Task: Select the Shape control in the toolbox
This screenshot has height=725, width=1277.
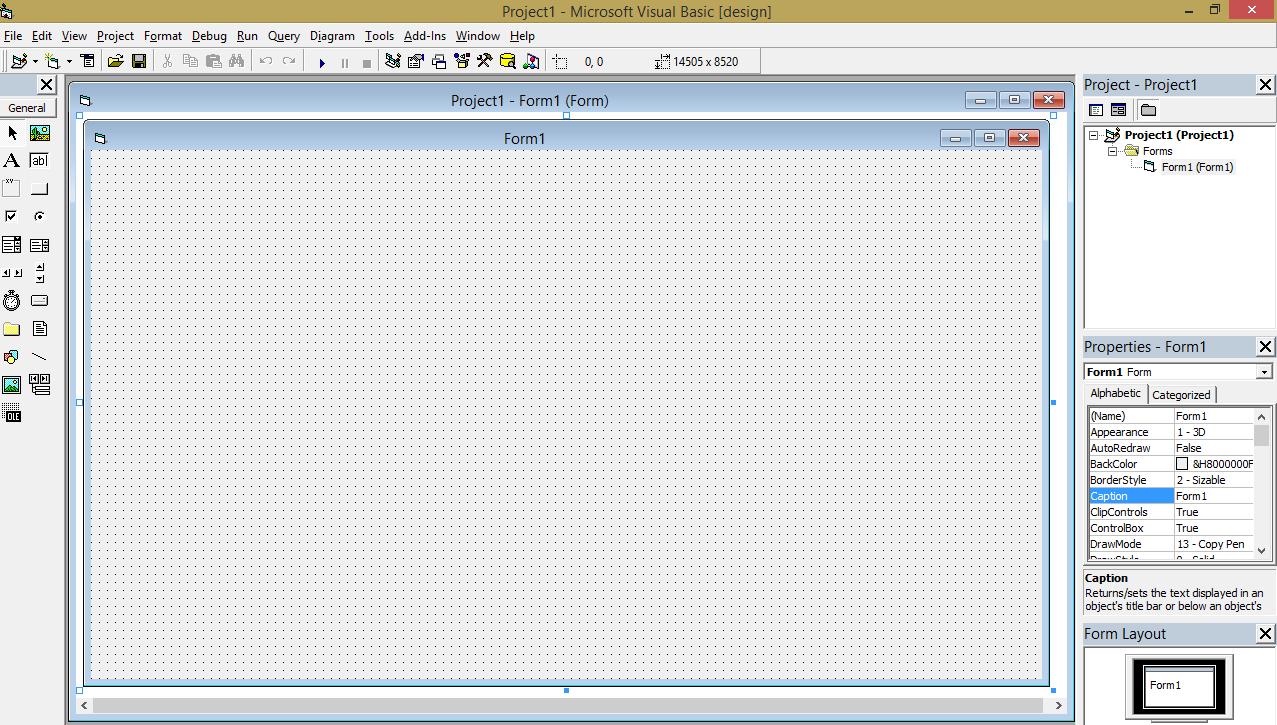Action: 12,356
